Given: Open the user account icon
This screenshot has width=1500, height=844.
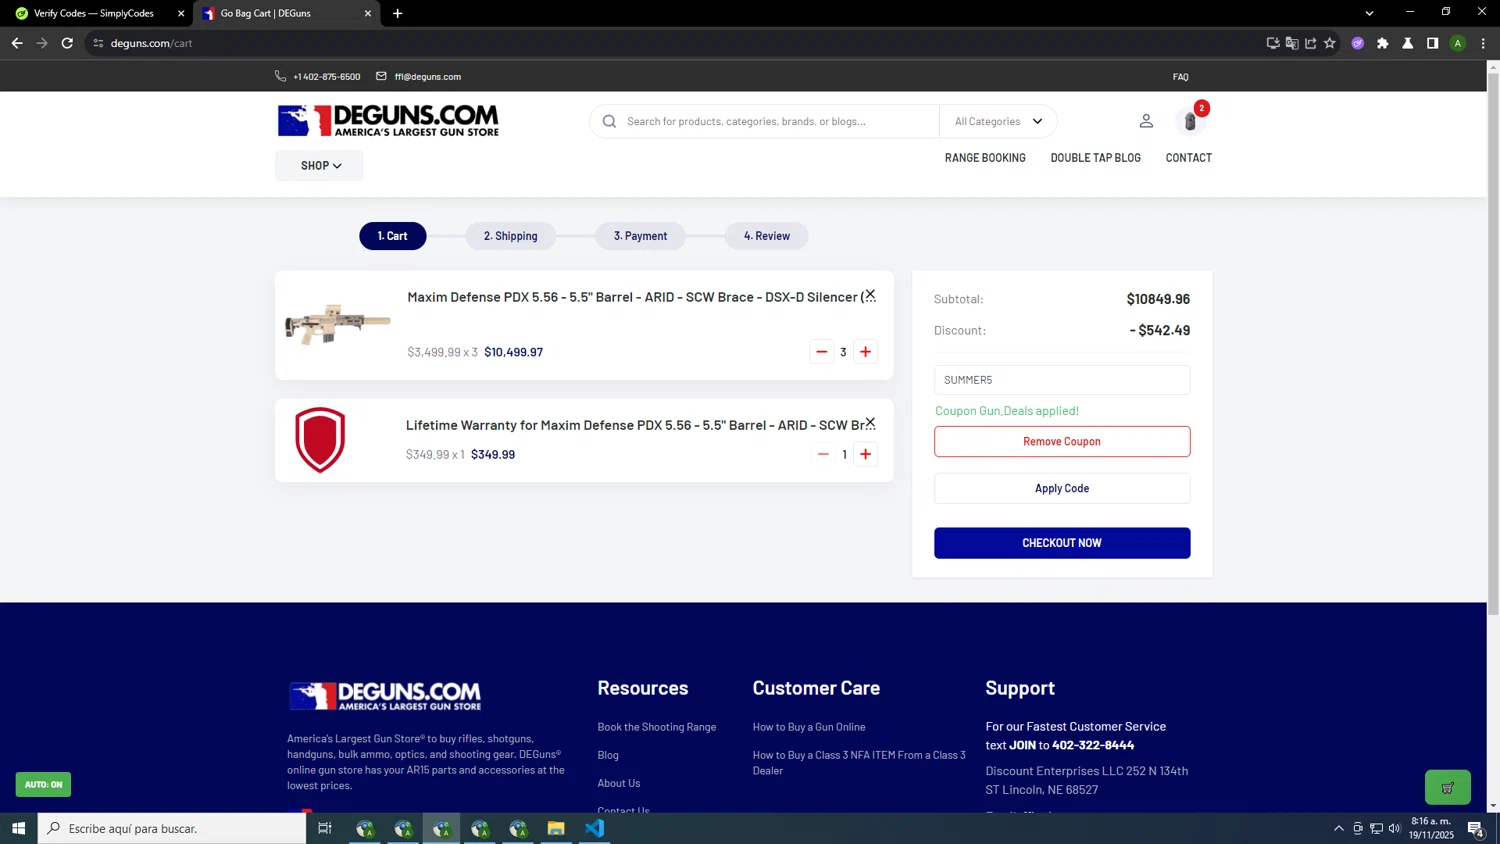Looking at the screenshot, I should (1146, 121).
